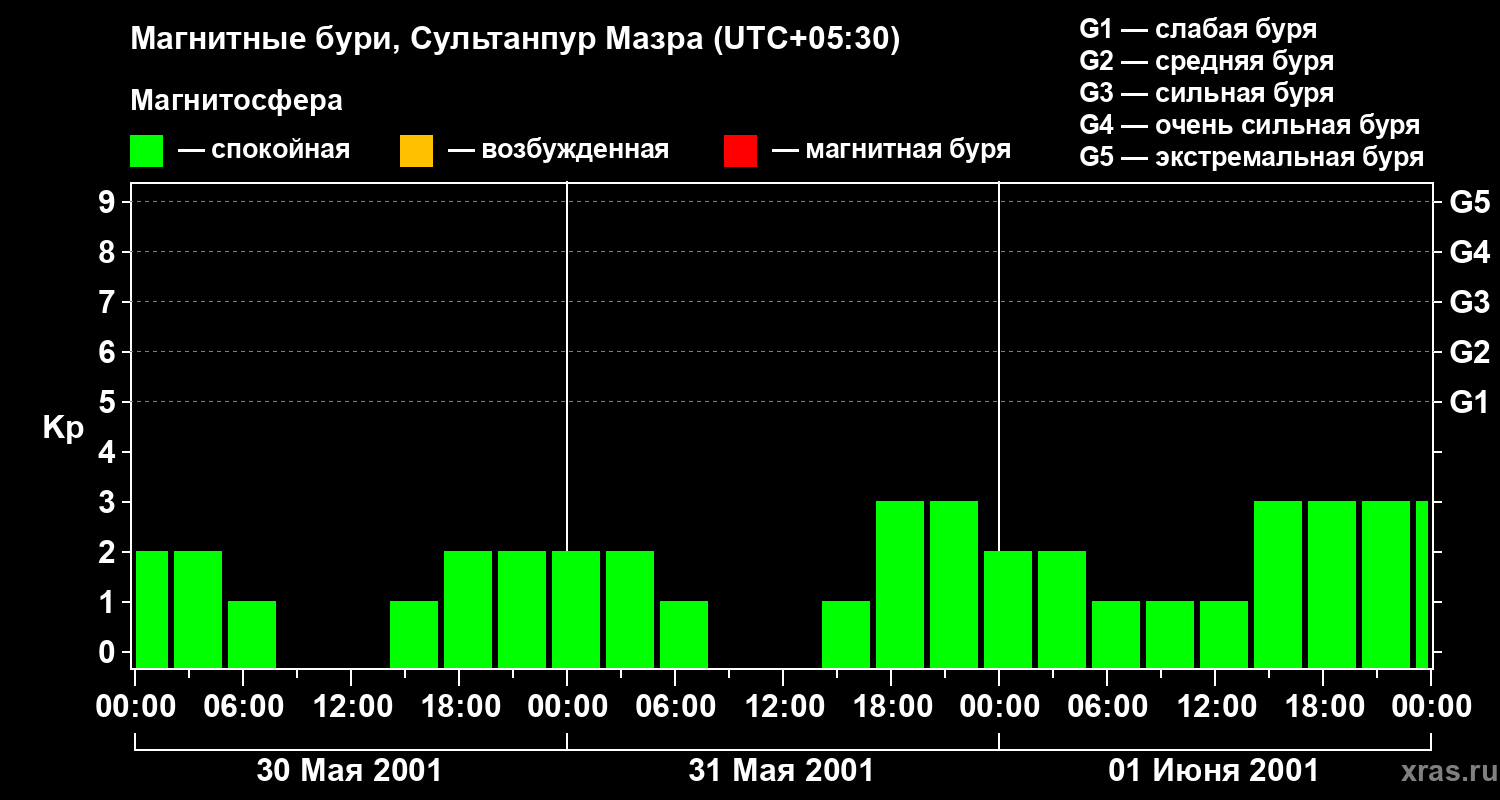Click the Kp 3 bar at 21:00–24:00 on 31 Мая
The width and height of the screenshot is (1500, 800).
tap(954, 584)
